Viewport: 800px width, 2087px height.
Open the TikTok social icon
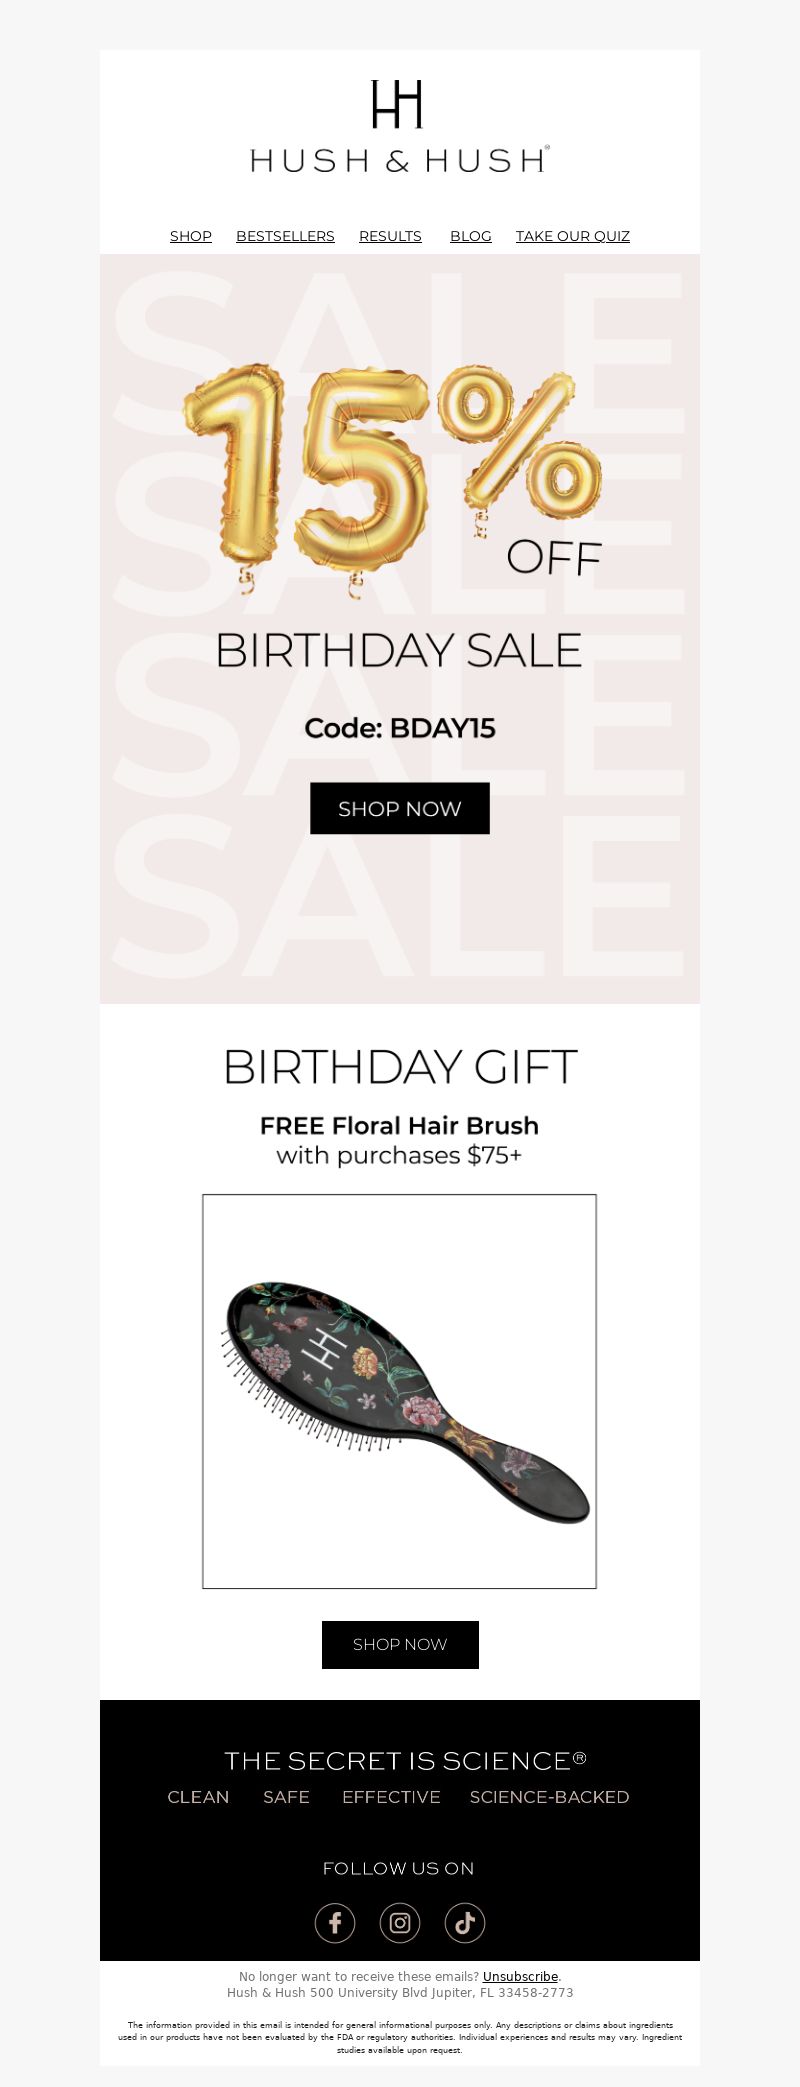tap(465, 1922)
